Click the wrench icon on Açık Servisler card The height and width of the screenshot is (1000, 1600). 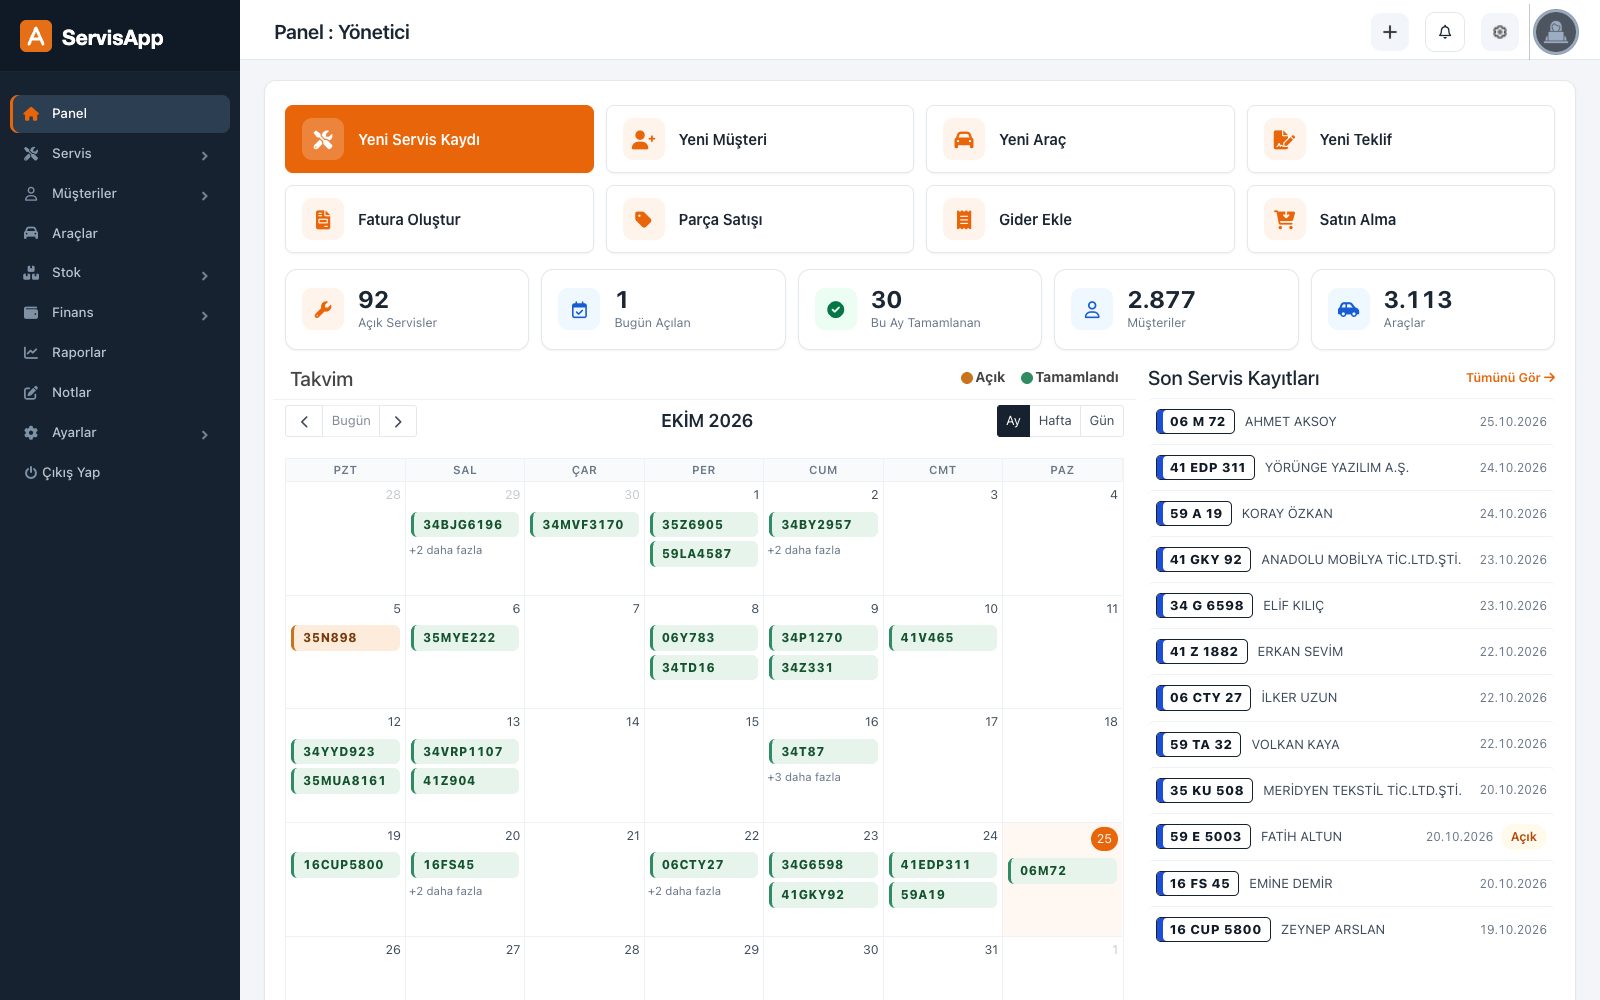point(323,310)
